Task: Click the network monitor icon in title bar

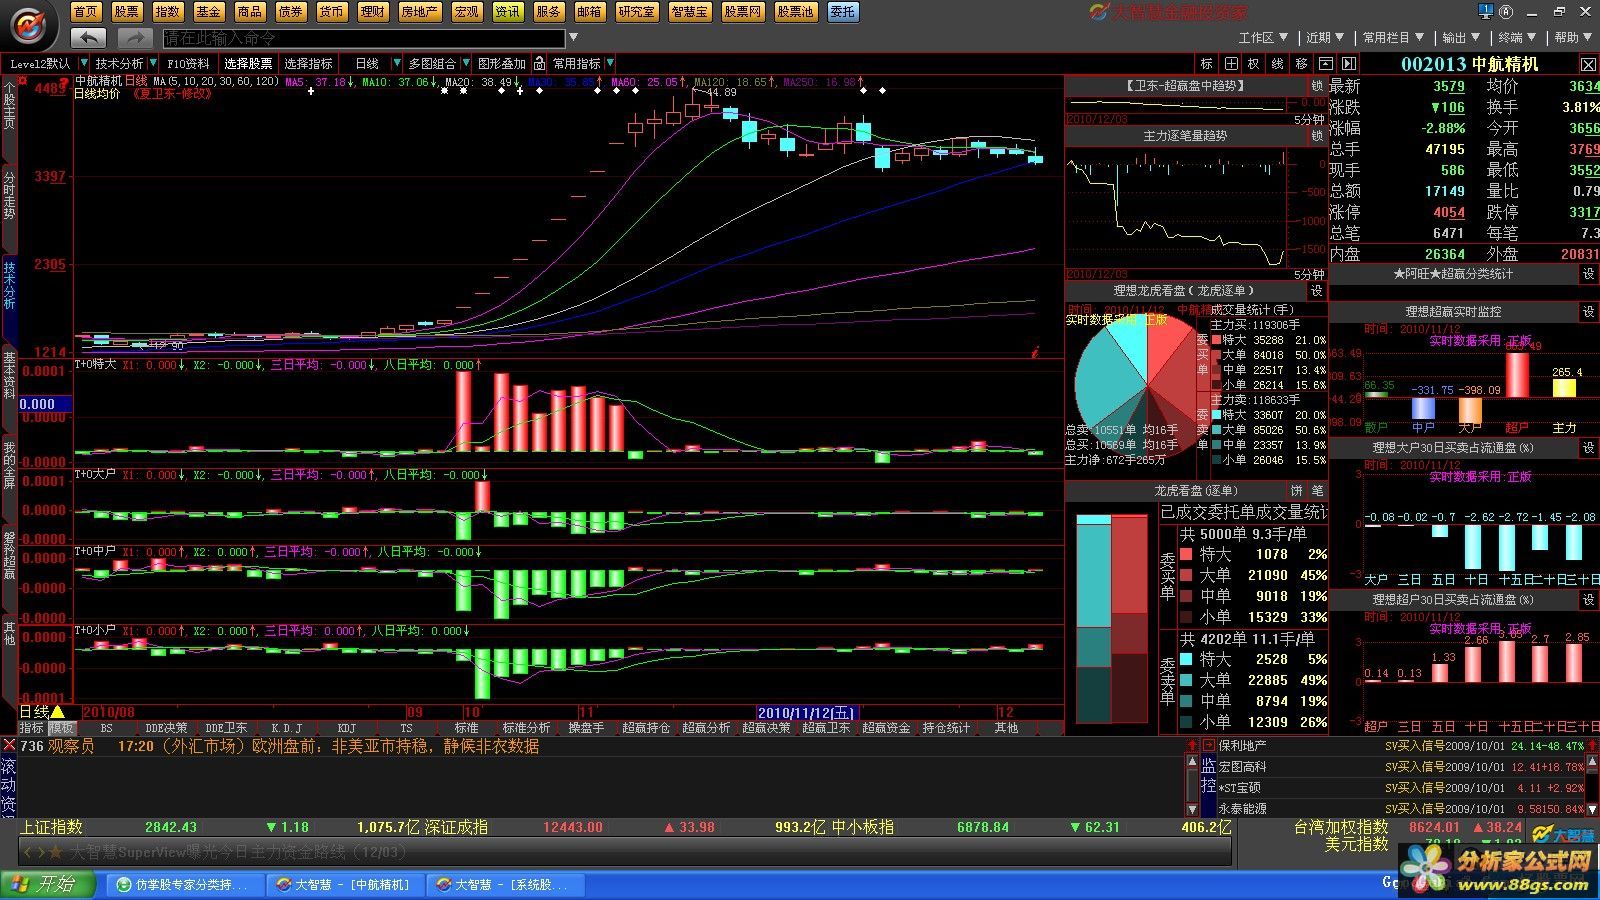Action: pos(1486,12)
